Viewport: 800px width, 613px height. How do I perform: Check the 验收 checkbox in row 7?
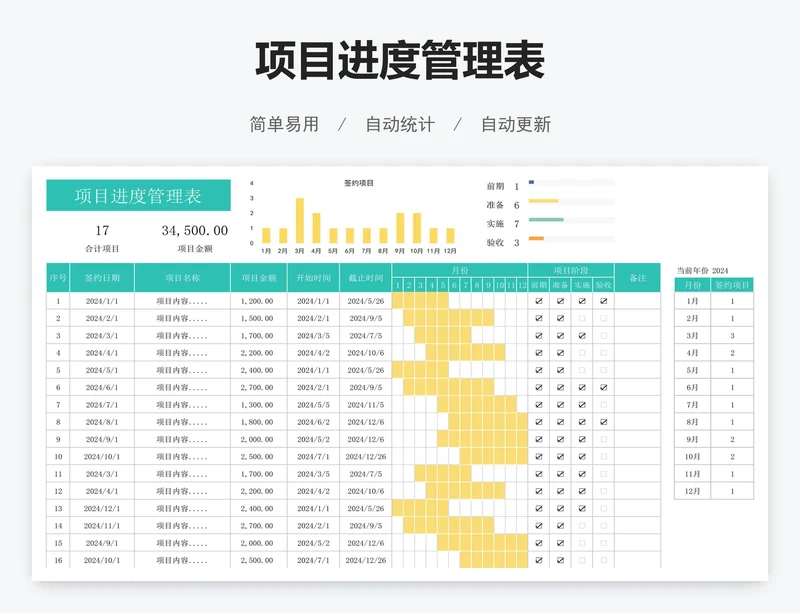coord(604,405)
